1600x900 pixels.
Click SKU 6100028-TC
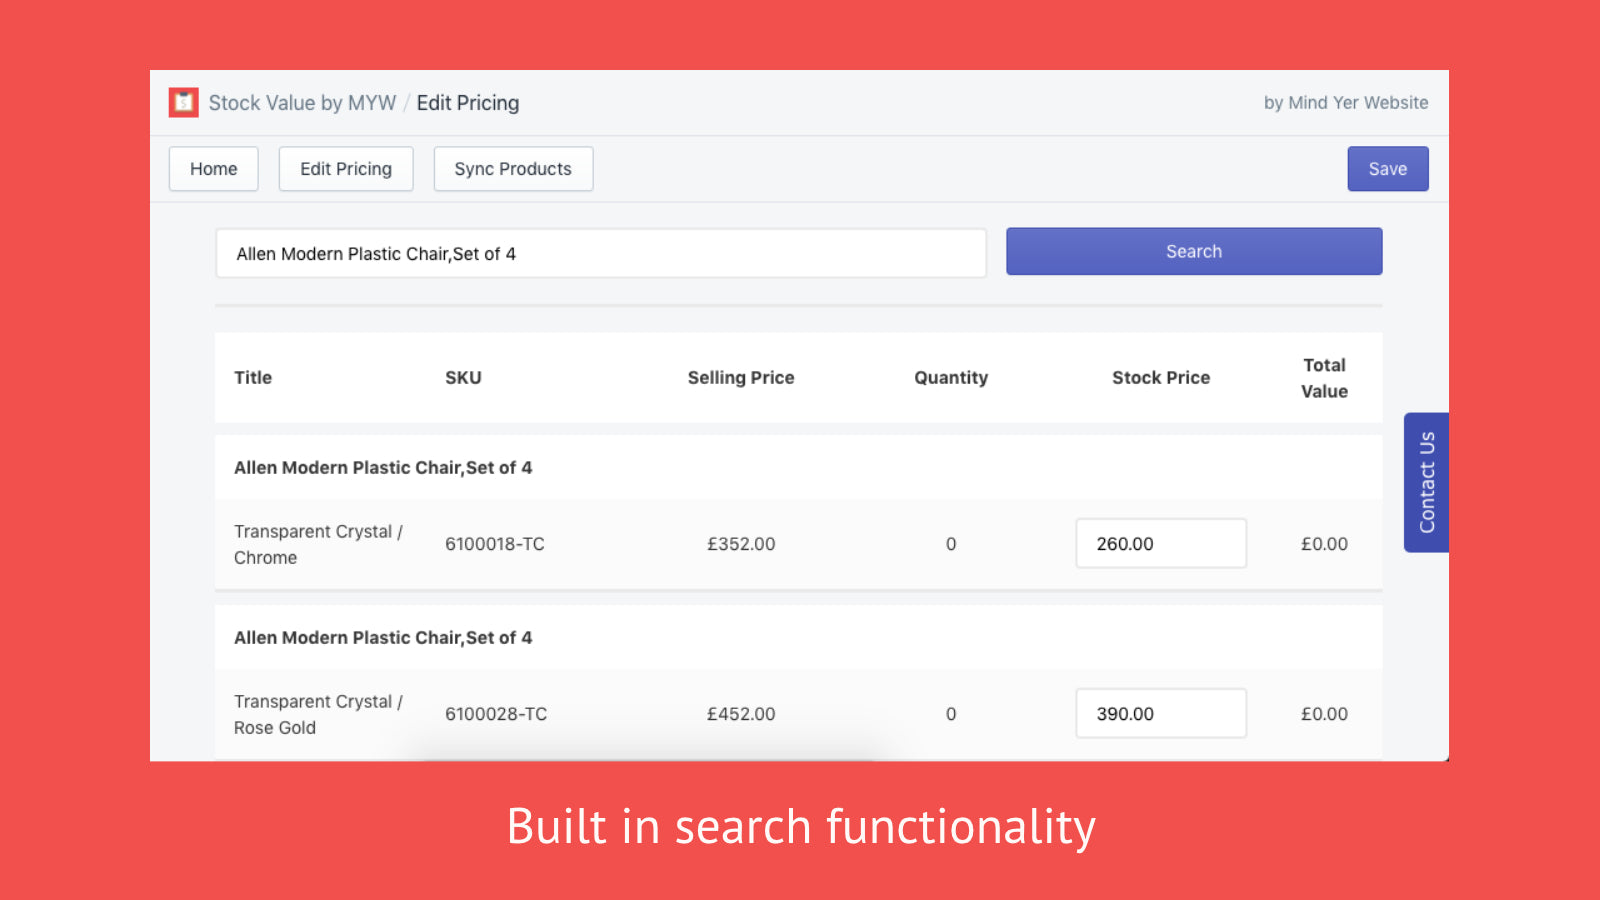(496, 714)
